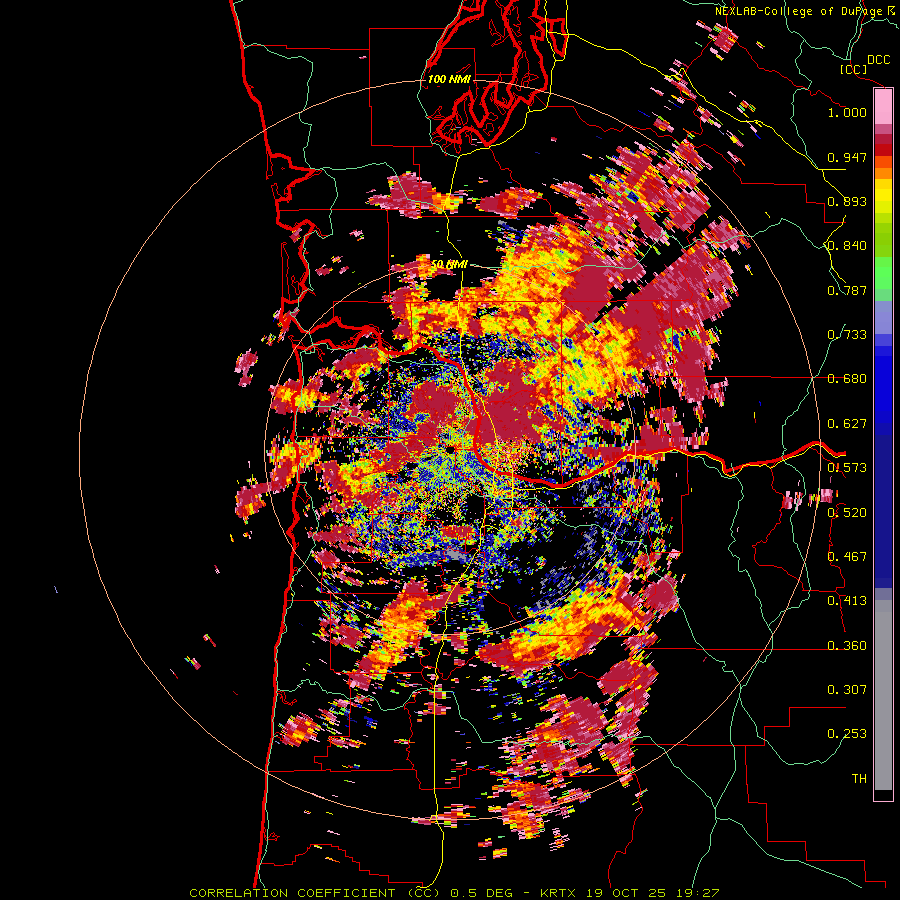Image resolution: width=900 pixels, height=900 pixels.
Task: Pick the yellow swatch on the color bar
Action: [x=883, y=197]
